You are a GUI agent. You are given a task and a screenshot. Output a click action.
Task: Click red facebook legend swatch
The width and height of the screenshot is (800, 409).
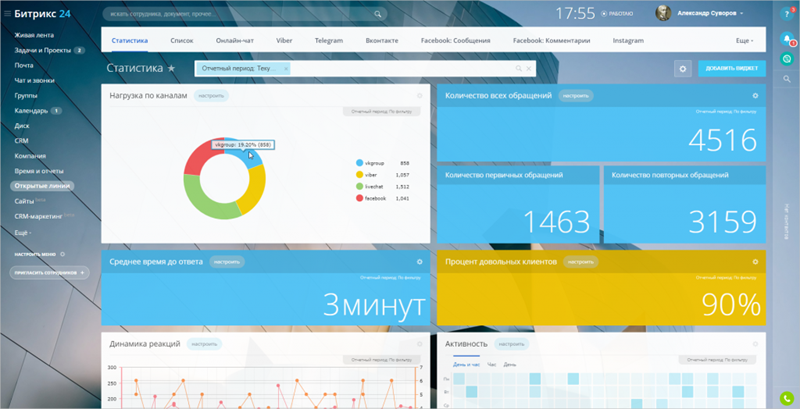click(x=359, y=198)
